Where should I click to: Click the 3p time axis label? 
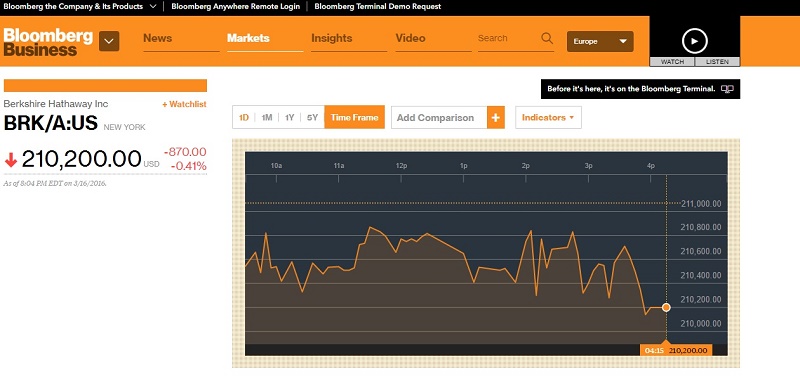click(x=588, y=166)
